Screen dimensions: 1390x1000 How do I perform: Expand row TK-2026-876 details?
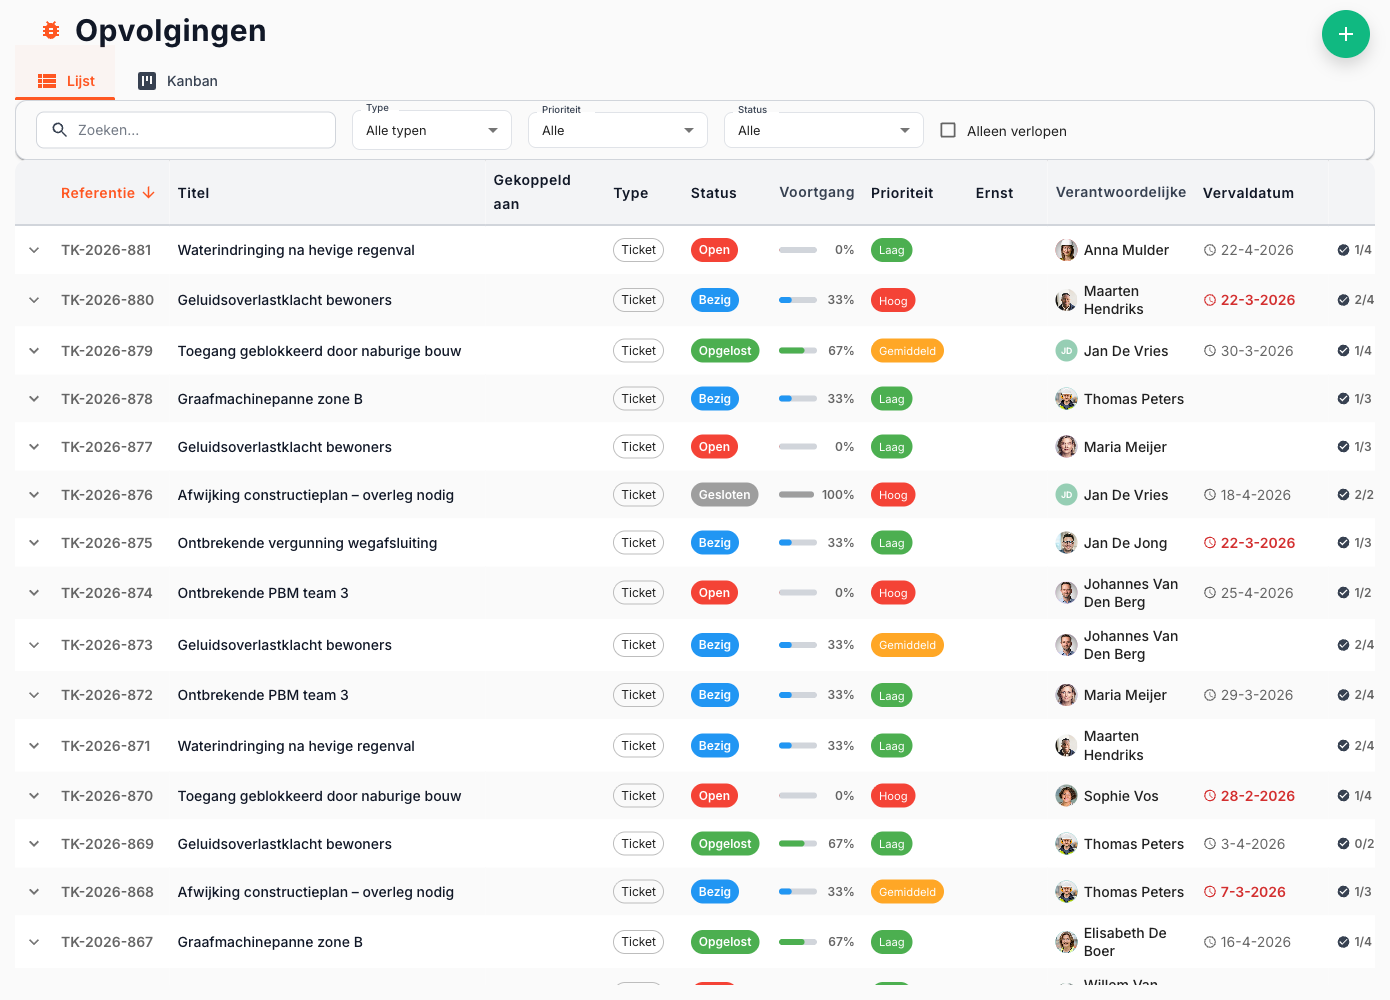point(34,495)
